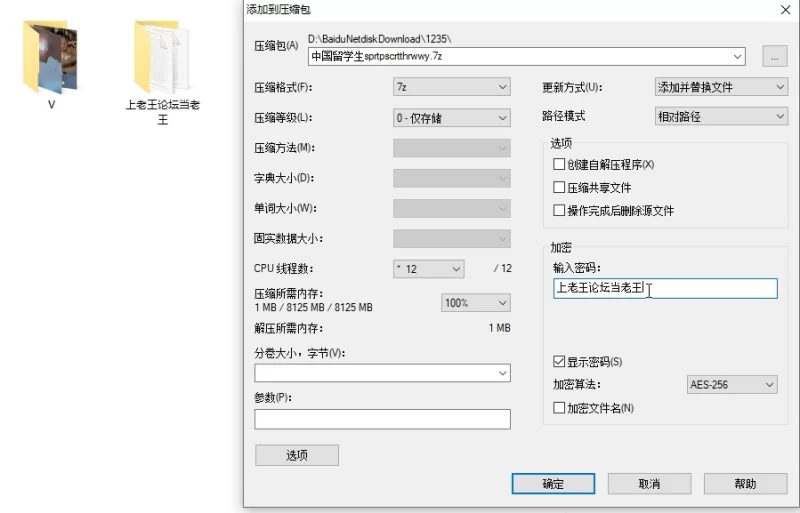The height and width of the screenshot is (513, 800).
Task: Enable the 加密文件名 checkbox
Action: coord(559,407)
